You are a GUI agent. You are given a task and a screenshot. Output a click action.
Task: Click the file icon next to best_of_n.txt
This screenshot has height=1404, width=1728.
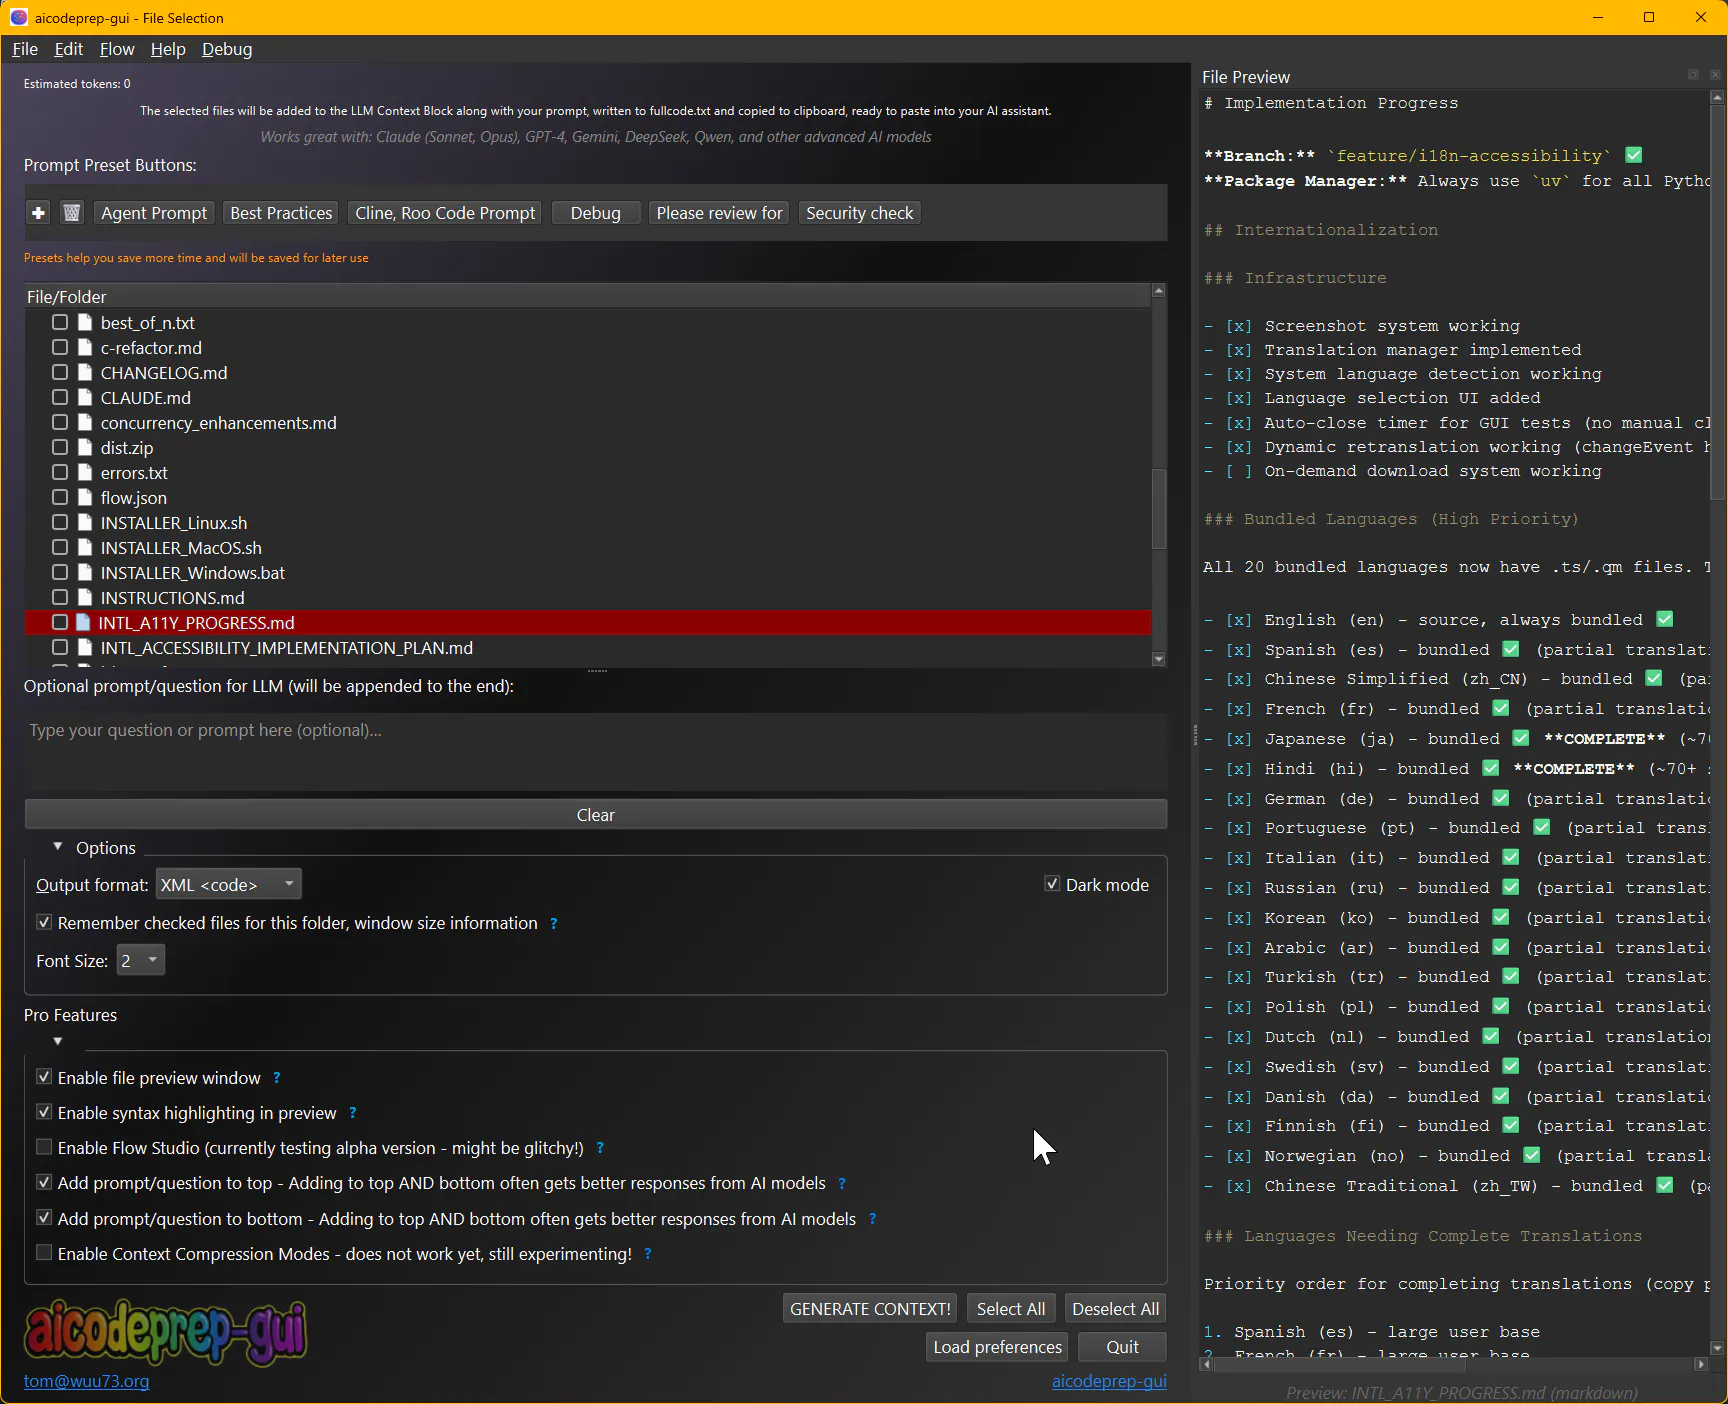(85, 323)
